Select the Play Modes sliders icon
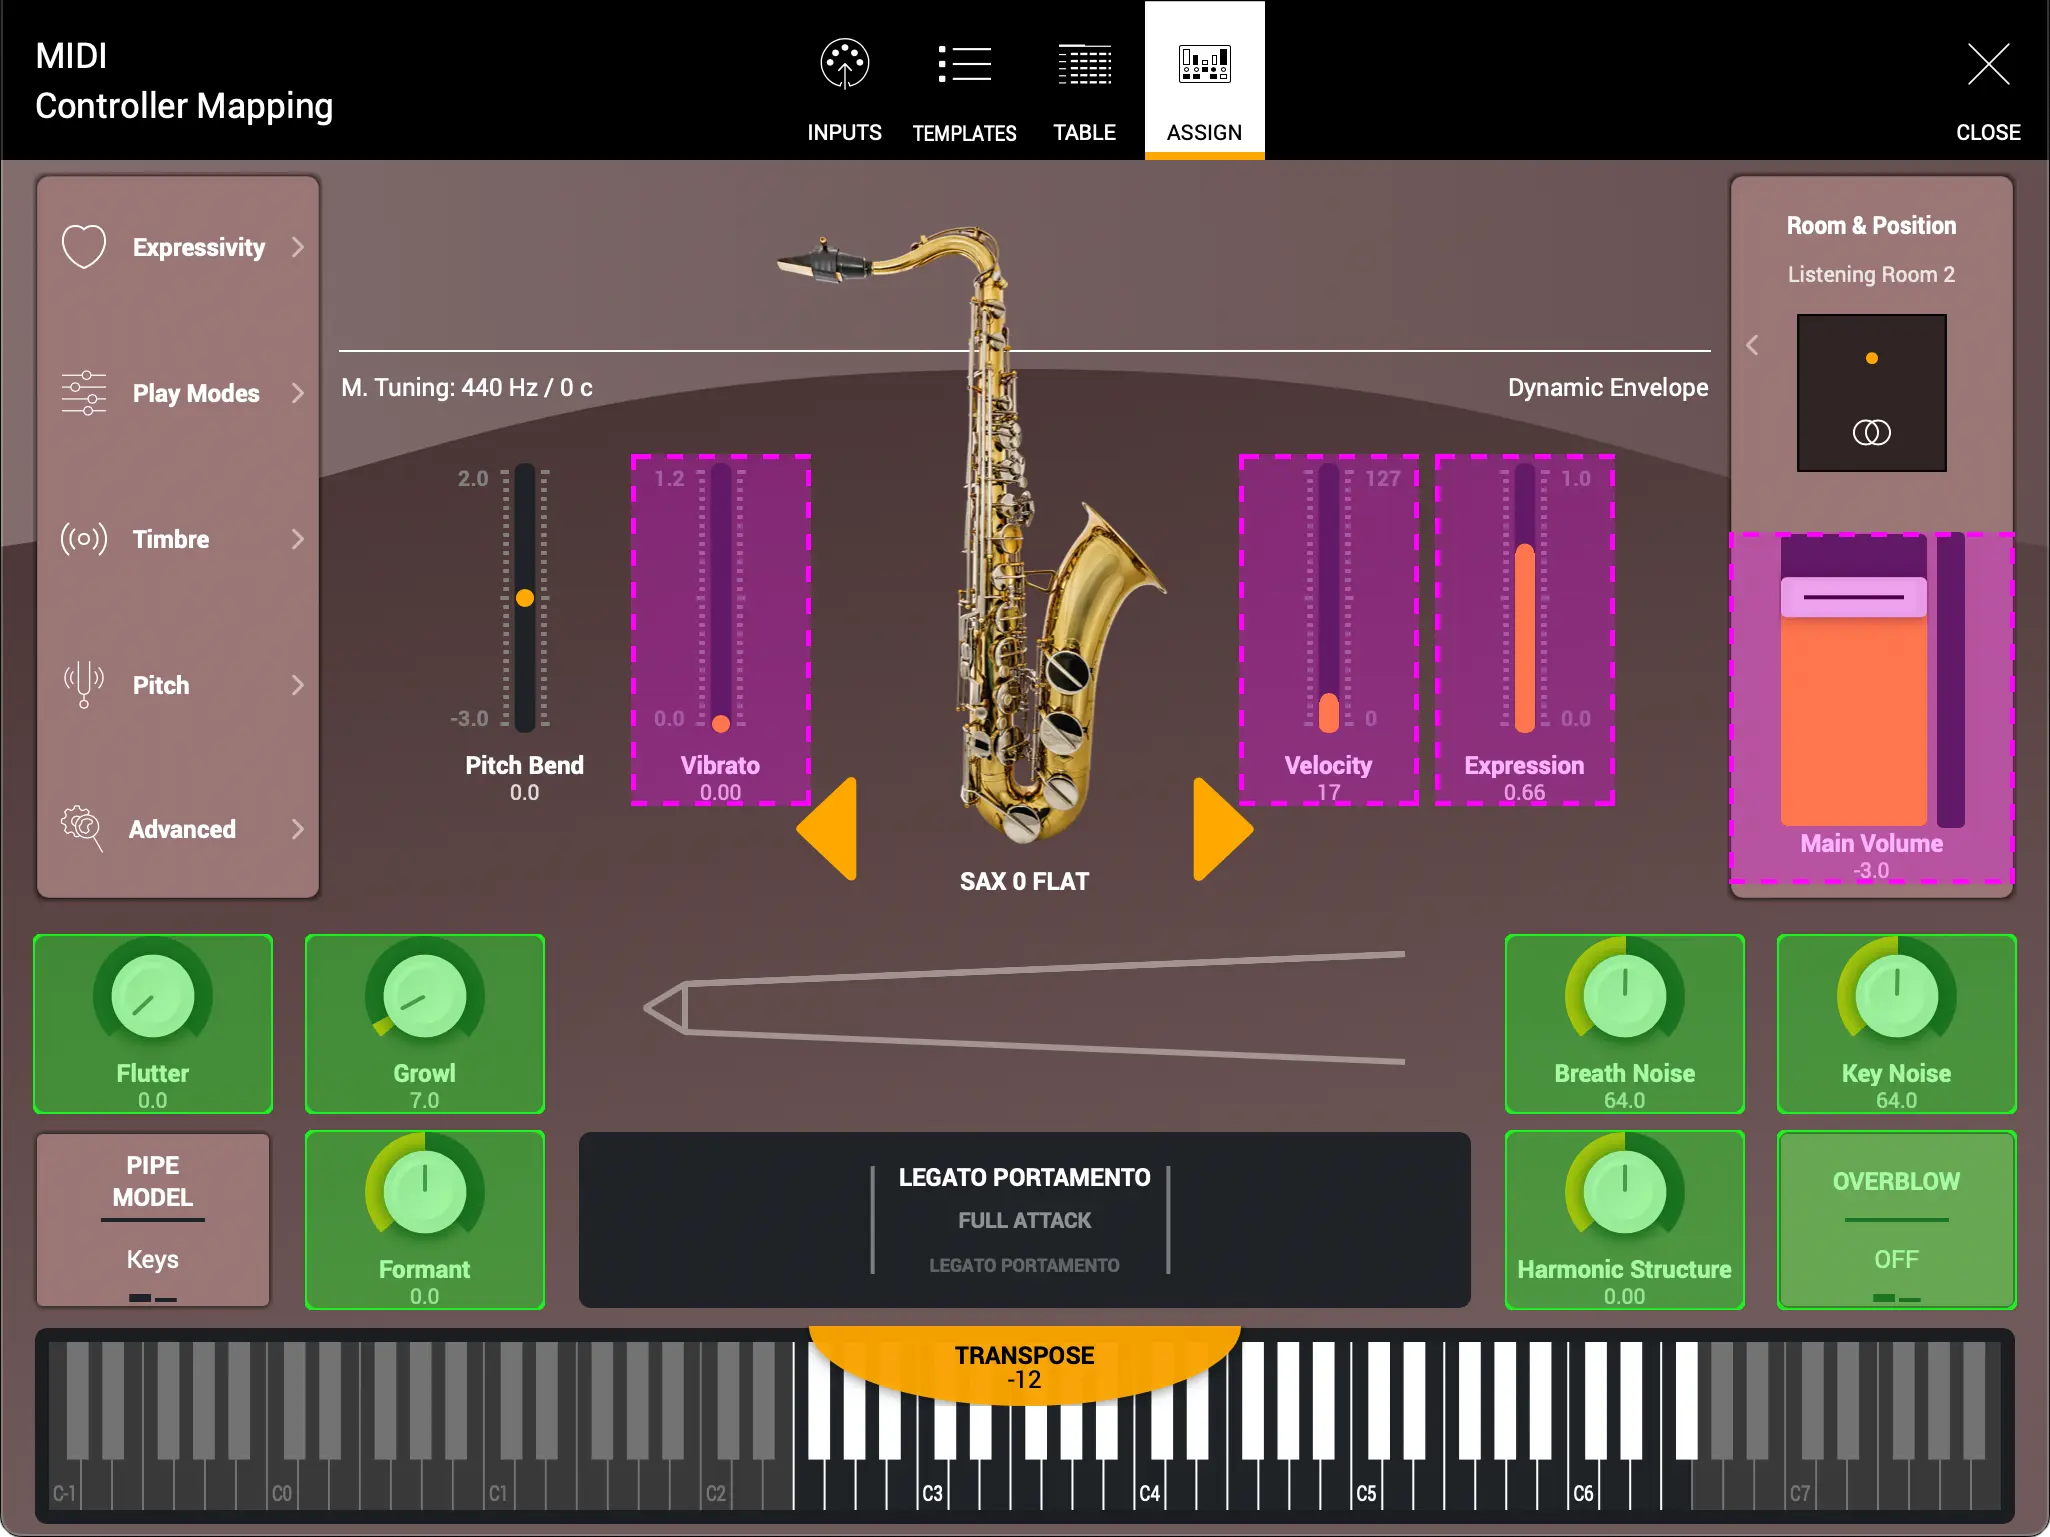 84,393
